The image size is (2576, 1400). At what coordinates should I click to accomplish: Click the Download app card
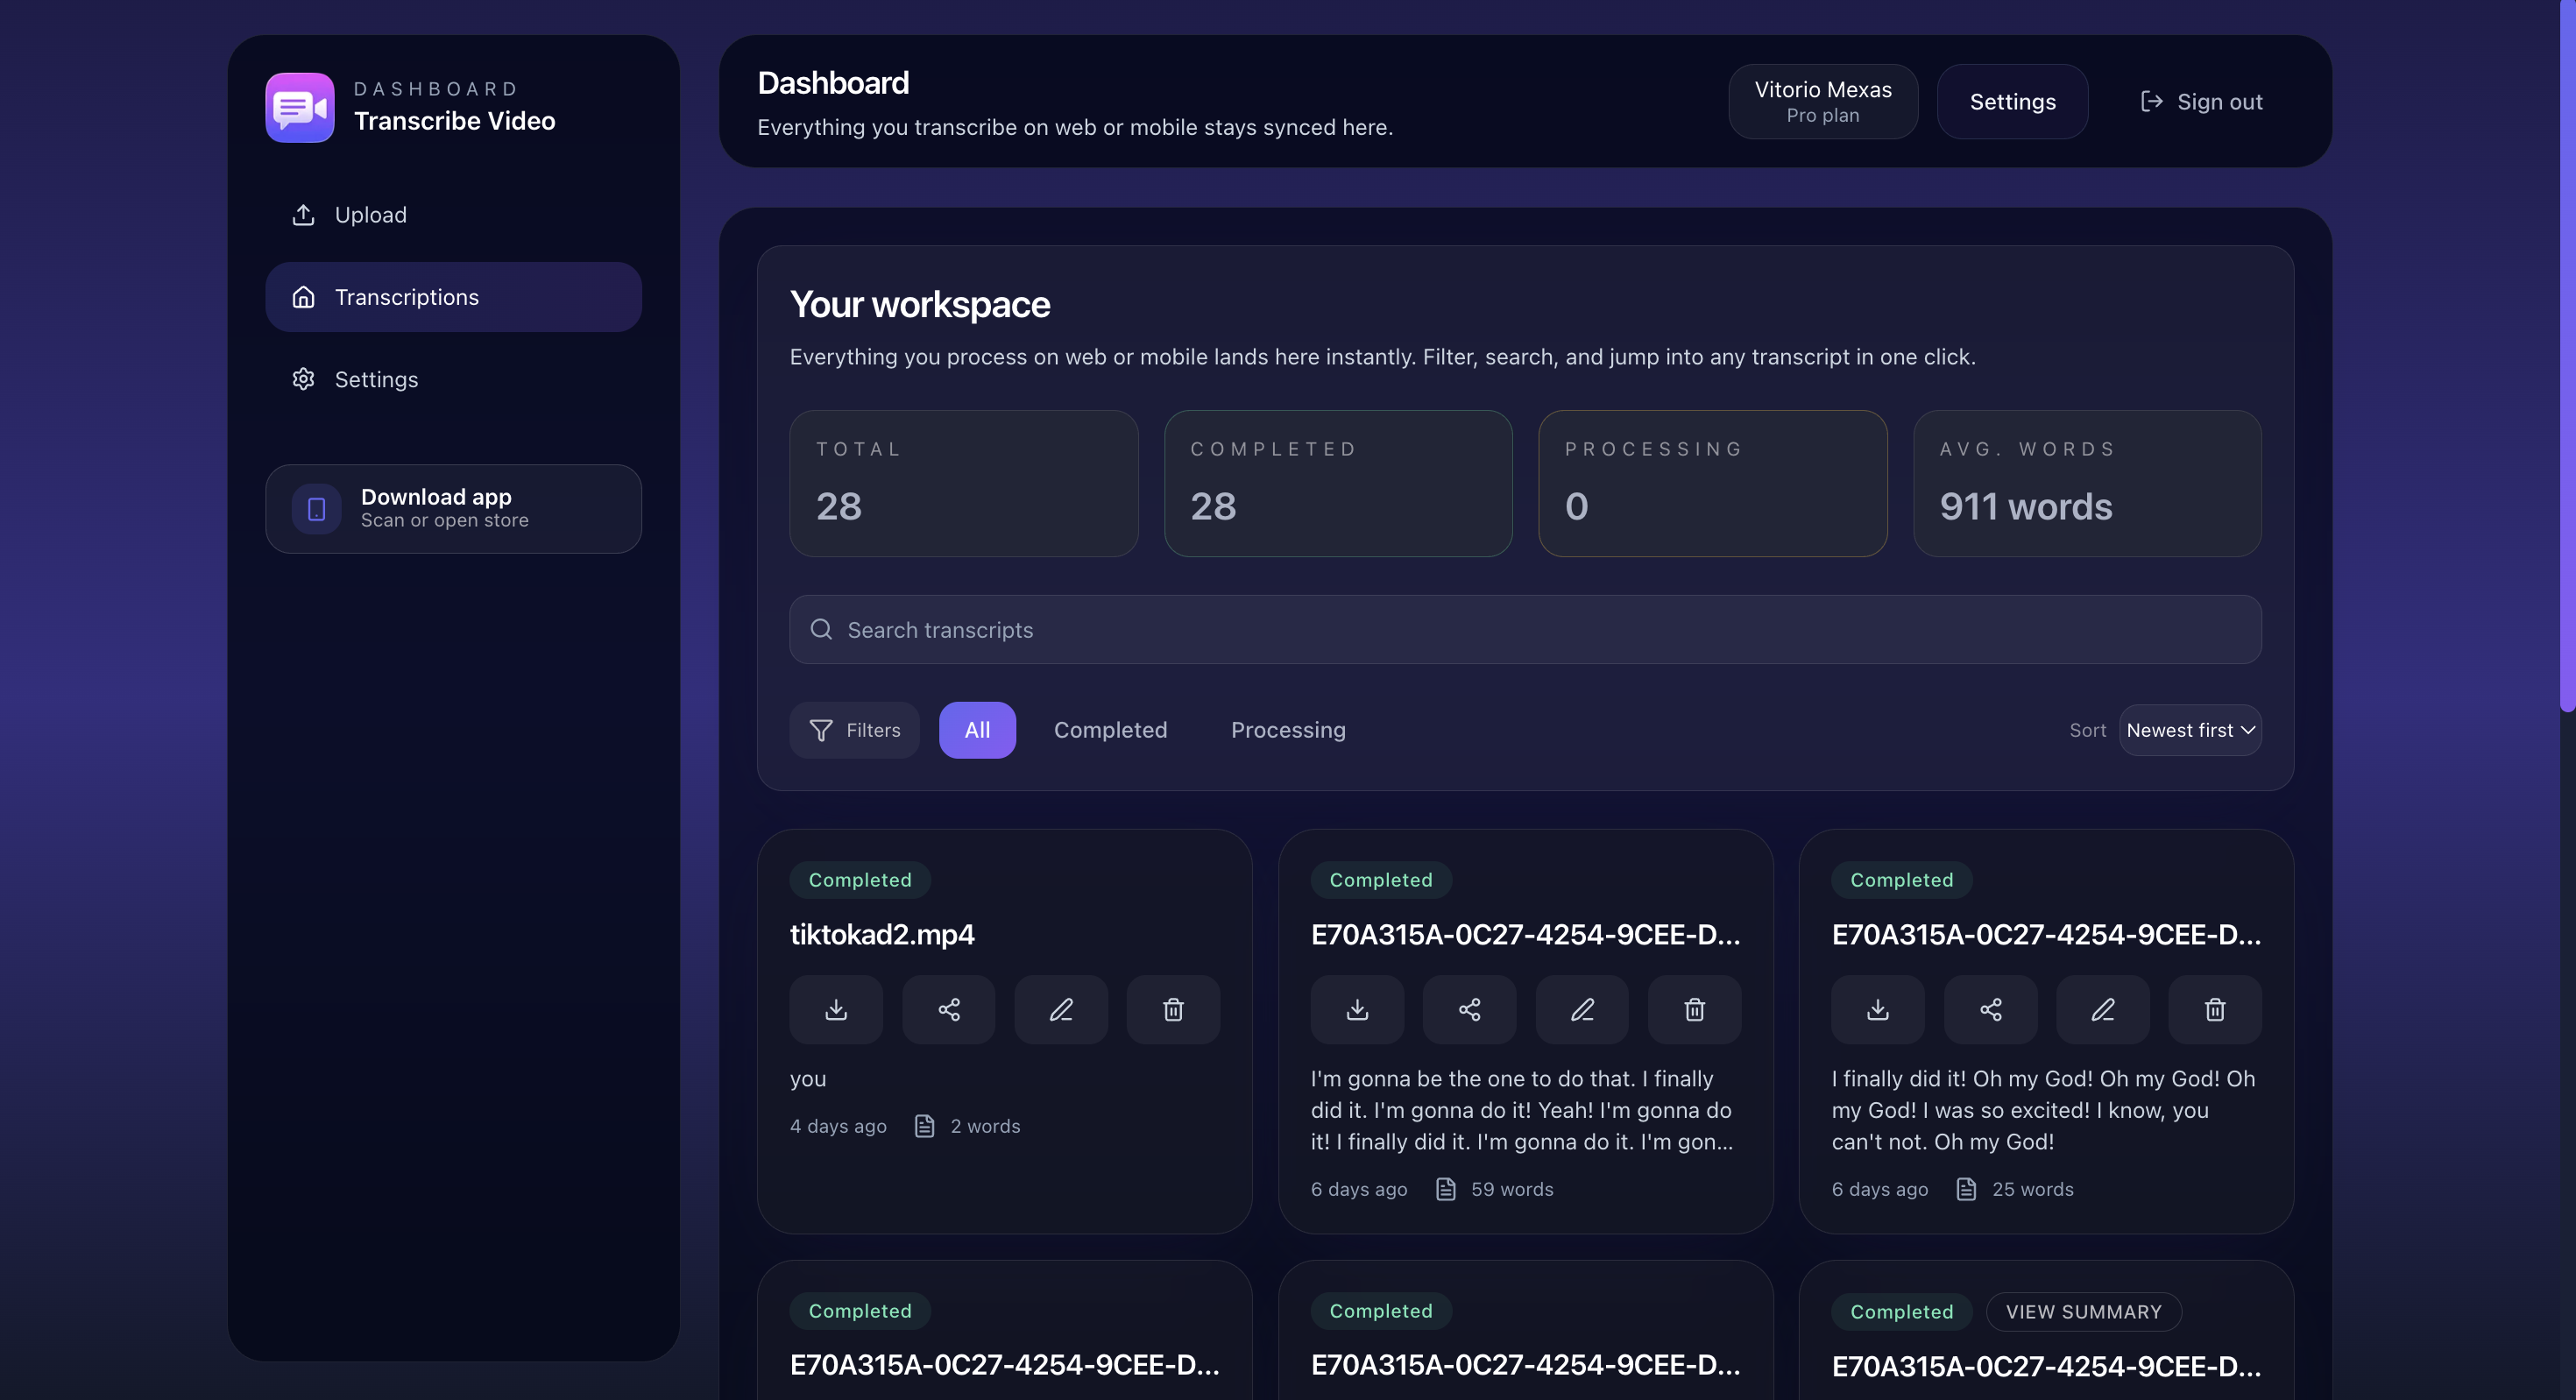tap(453, 509)
